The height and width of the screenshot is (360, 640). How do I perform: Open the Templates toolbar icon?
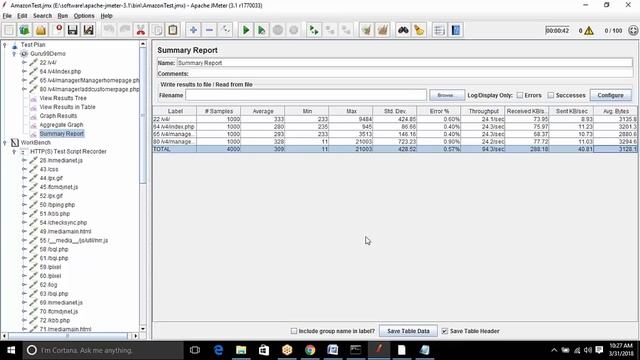(24, 30)
